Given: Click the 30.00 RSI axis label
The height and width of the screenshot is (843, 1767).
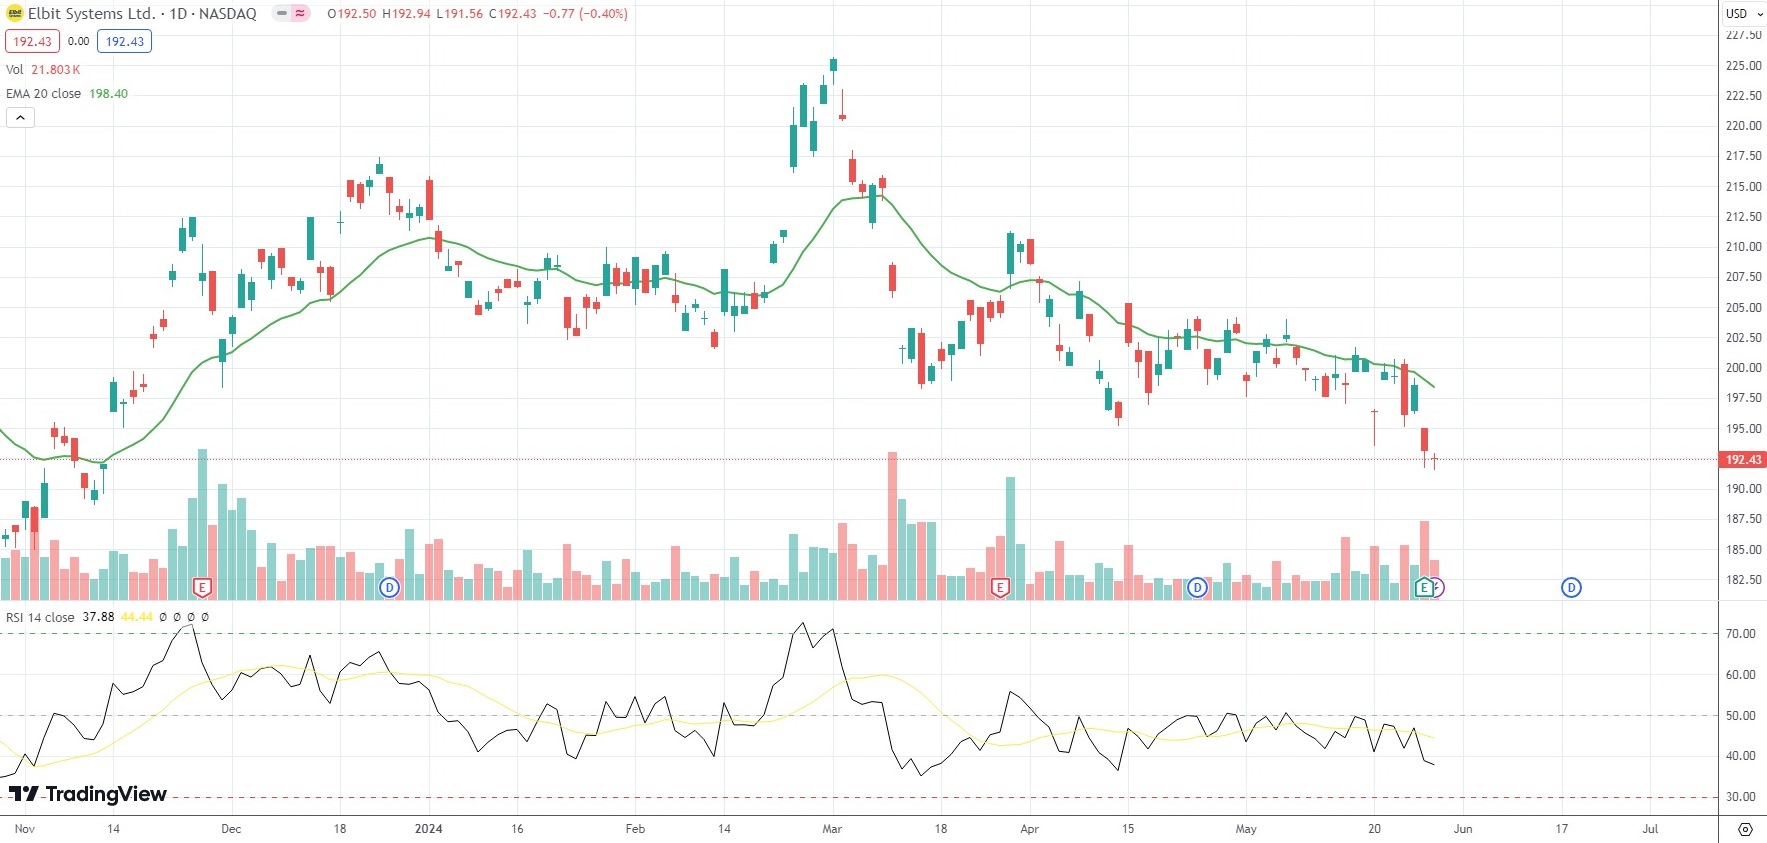Looking at the screenshot, I should (1741, 797).
